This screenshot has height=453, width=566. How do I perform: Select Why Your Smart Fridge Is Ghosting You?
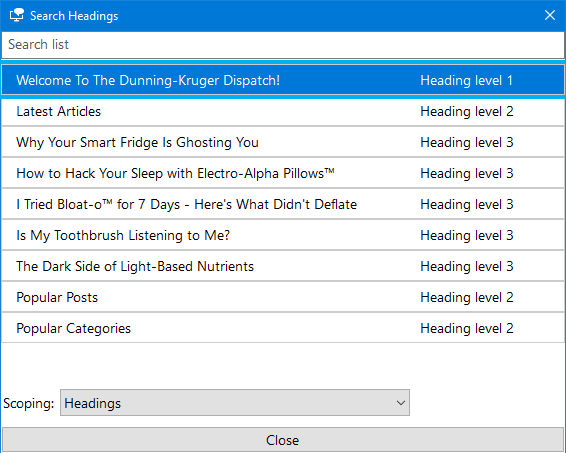click(283, 142)
